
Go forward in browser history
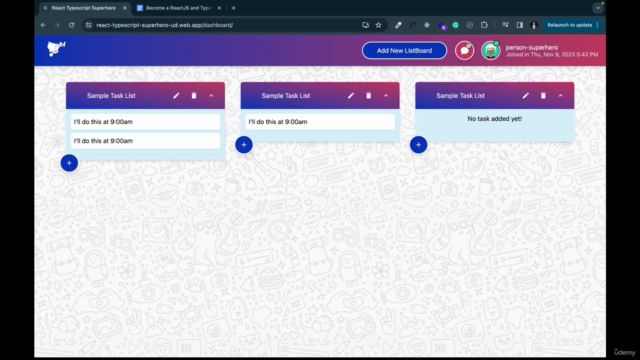point(57,25)
